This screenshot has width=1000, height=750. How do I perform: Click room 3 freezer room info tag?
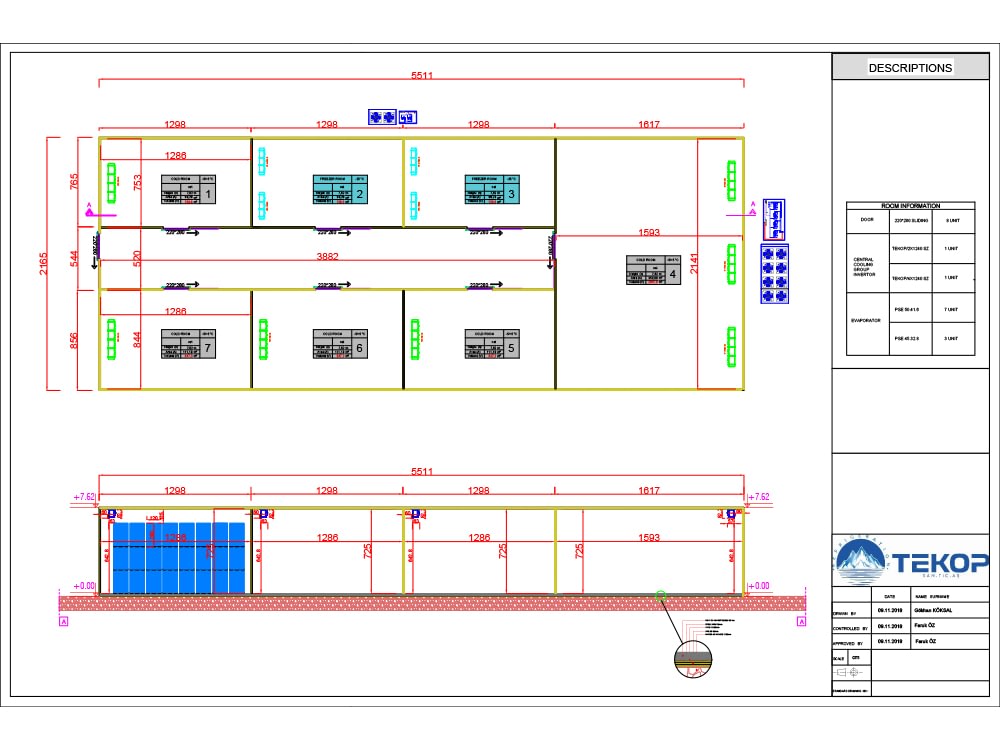pyautogui.click(x=492, y=189)
